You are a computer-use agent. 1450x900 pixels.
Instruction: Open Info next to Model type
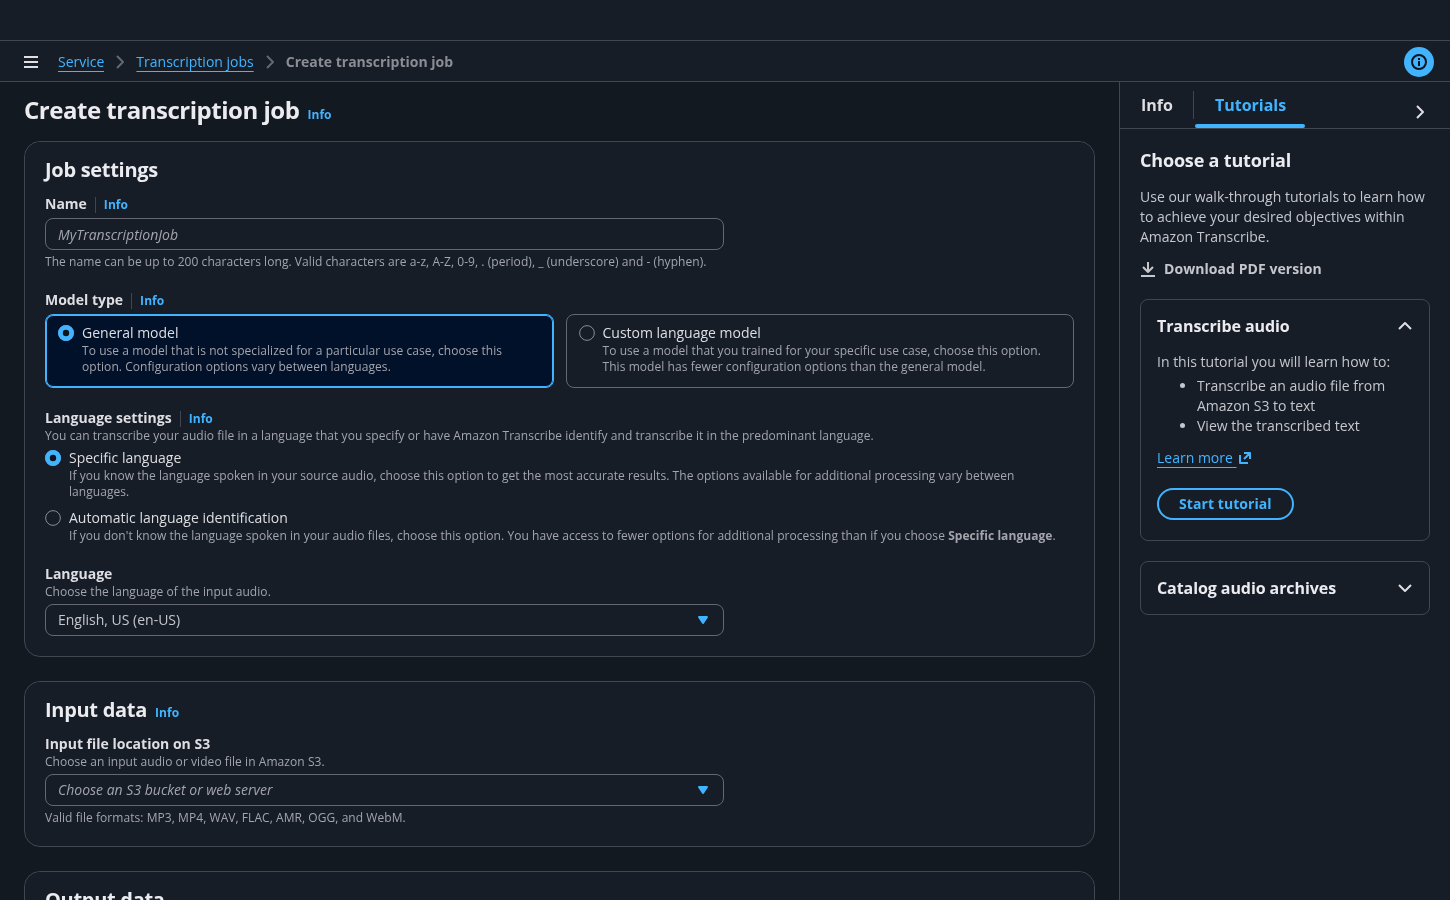tap(152, 301)
